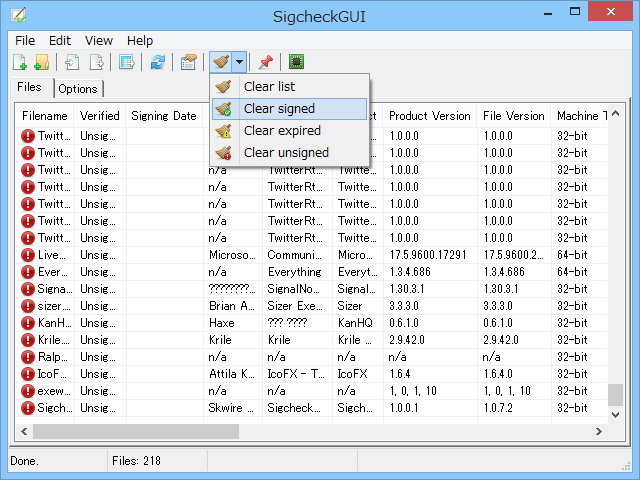Click the add file toolbar icon
The height and width of the screenshot is (480, 640).
(20, 62)
